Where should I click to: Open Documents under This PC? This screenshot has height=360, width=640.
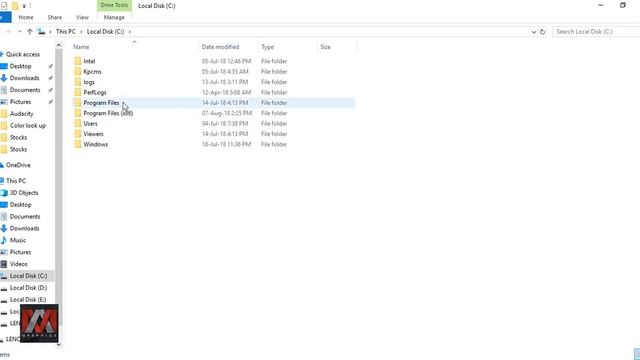25,217
